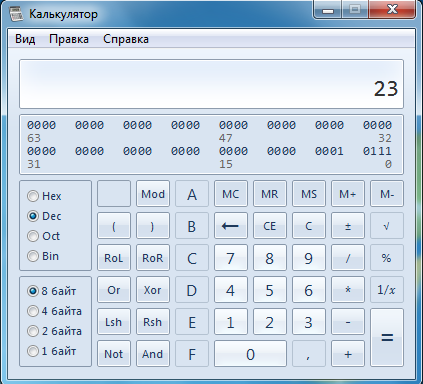Click the Not bitwise button
This screenshot has height=384, width=423.
(x=114, y=354)
